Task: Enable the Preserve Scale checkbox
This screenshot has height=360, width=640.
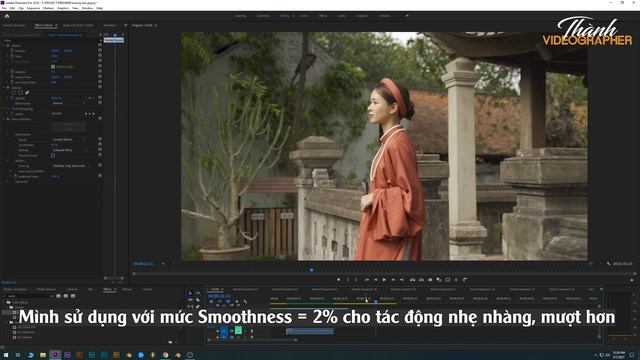Action: (53, 156)
